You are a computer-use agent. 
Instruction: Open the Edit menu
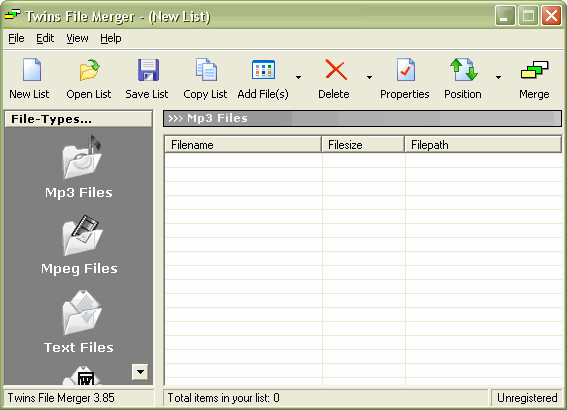pos(45,38)
